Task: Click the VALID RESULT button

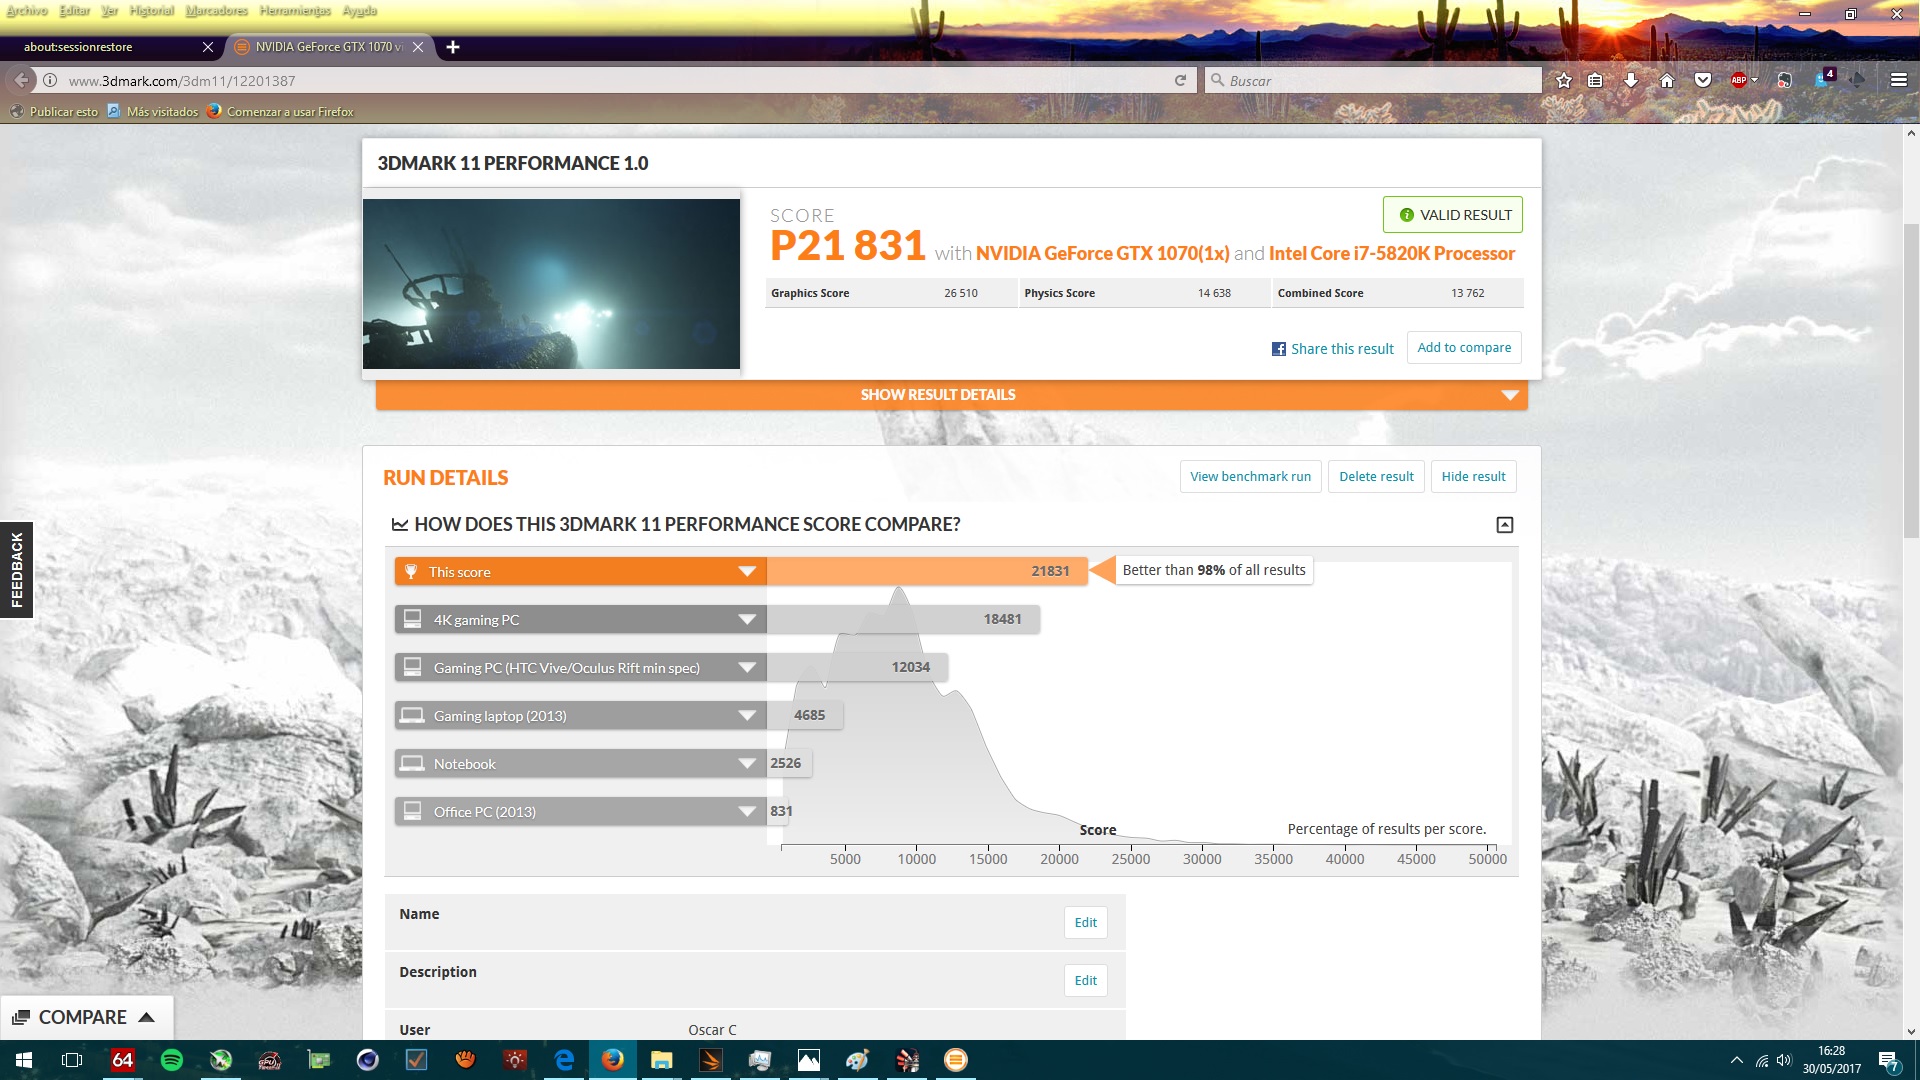Action: pyautogui.click(x=1453, y=215)
